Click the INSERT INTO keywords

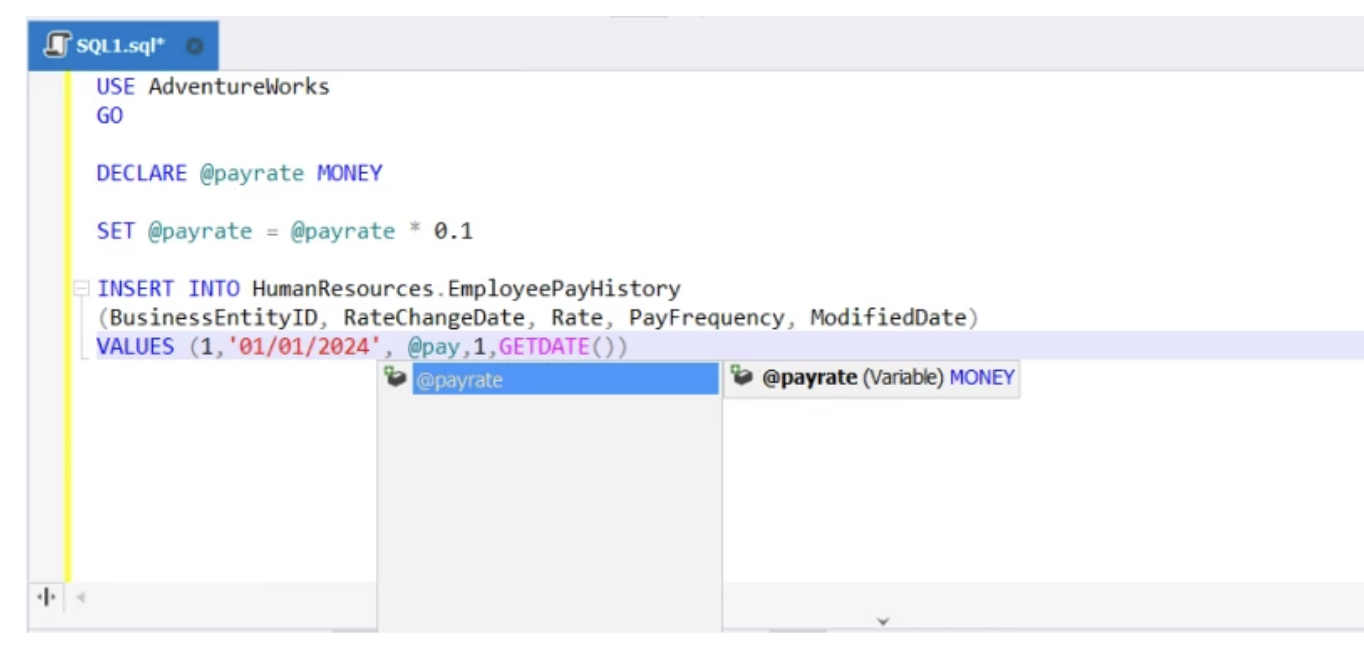click(x=168, y=289)
